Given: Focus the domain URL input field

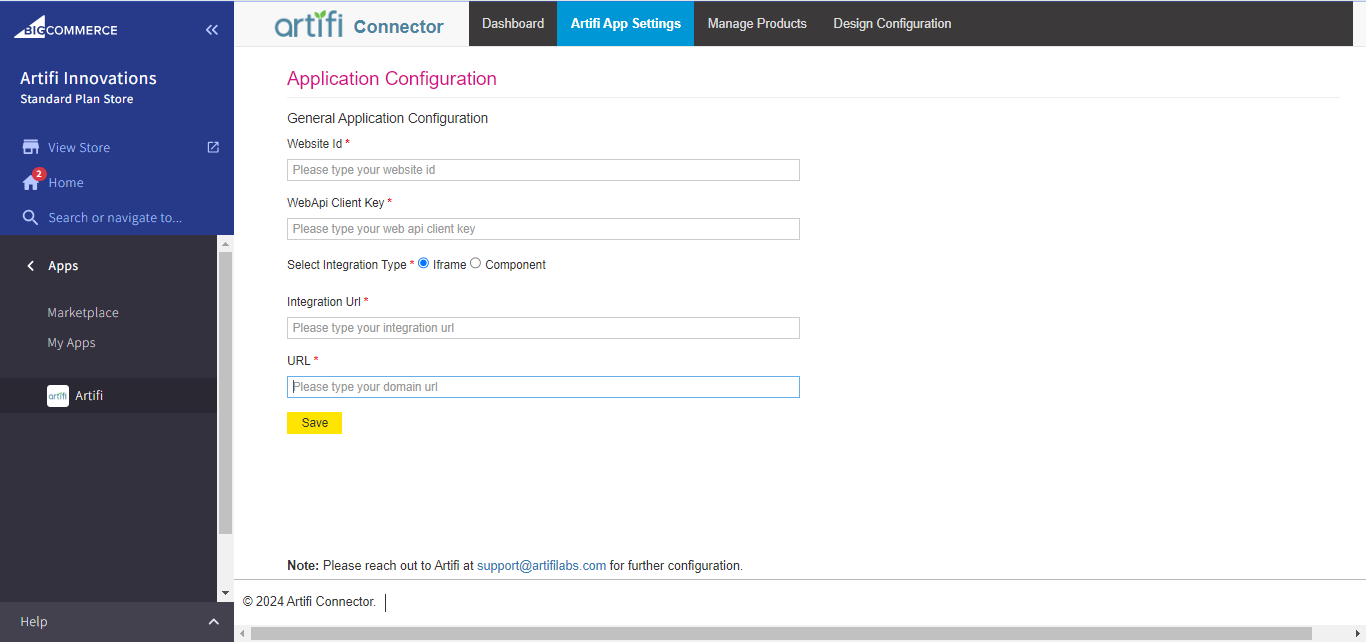Looking at the screenshot, I should (x=543, y=387).
